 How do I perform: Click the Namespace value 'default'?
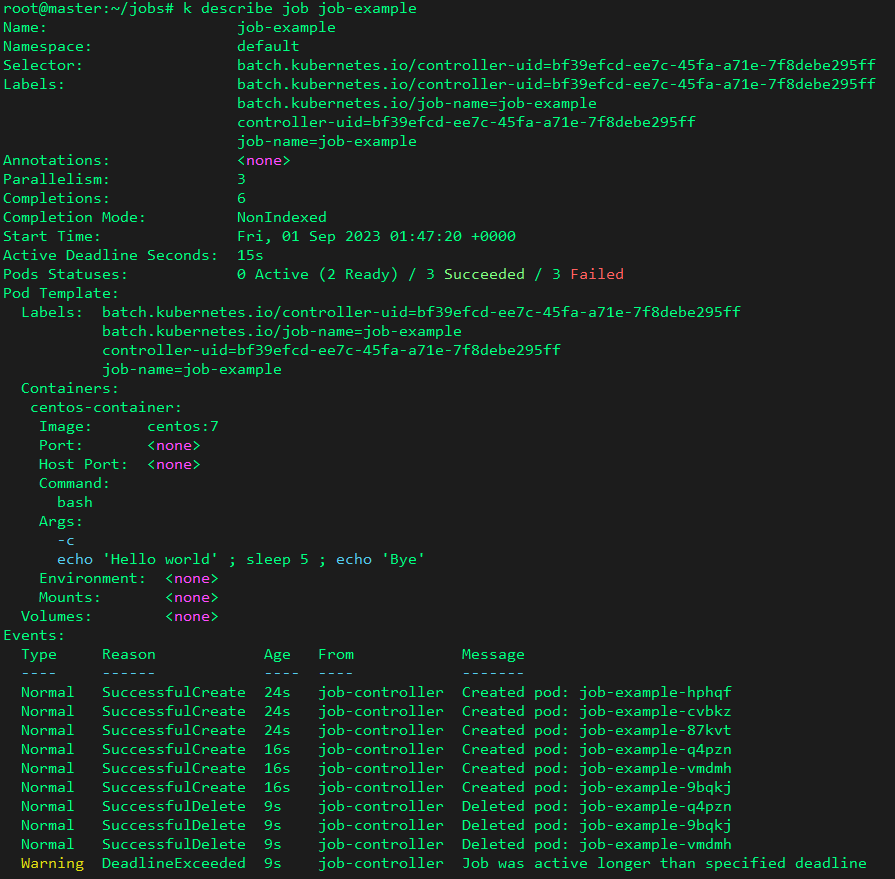(268, 46)
